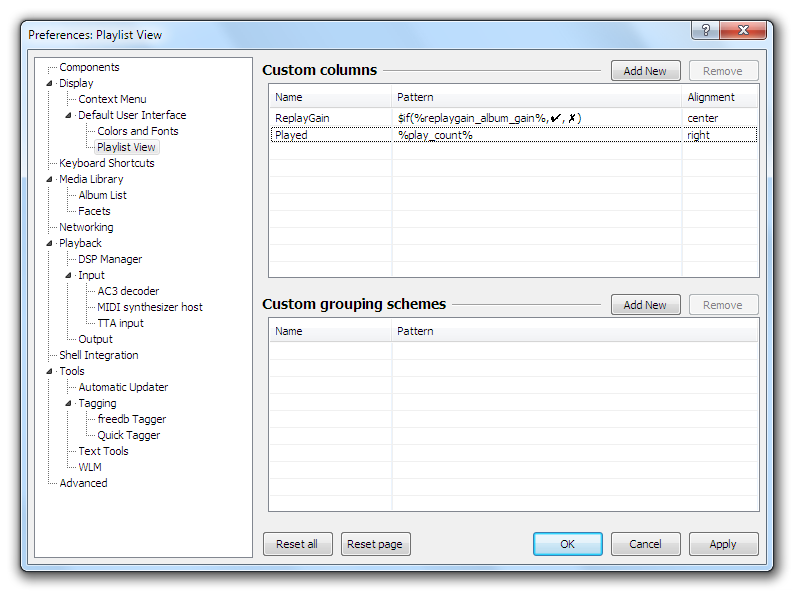
Task: Collapse the Display tree node
Action: [50, 84]
